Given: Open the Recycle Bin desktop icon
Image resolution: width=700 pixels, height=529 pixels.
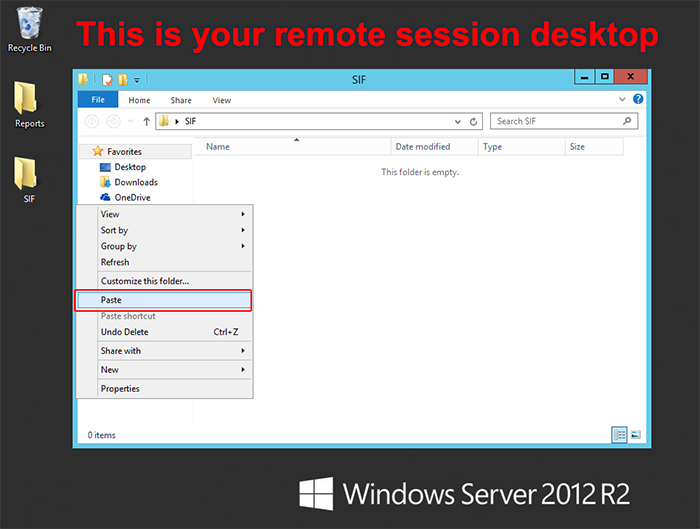Looking at the screenshot, I should tap(30, 24).
